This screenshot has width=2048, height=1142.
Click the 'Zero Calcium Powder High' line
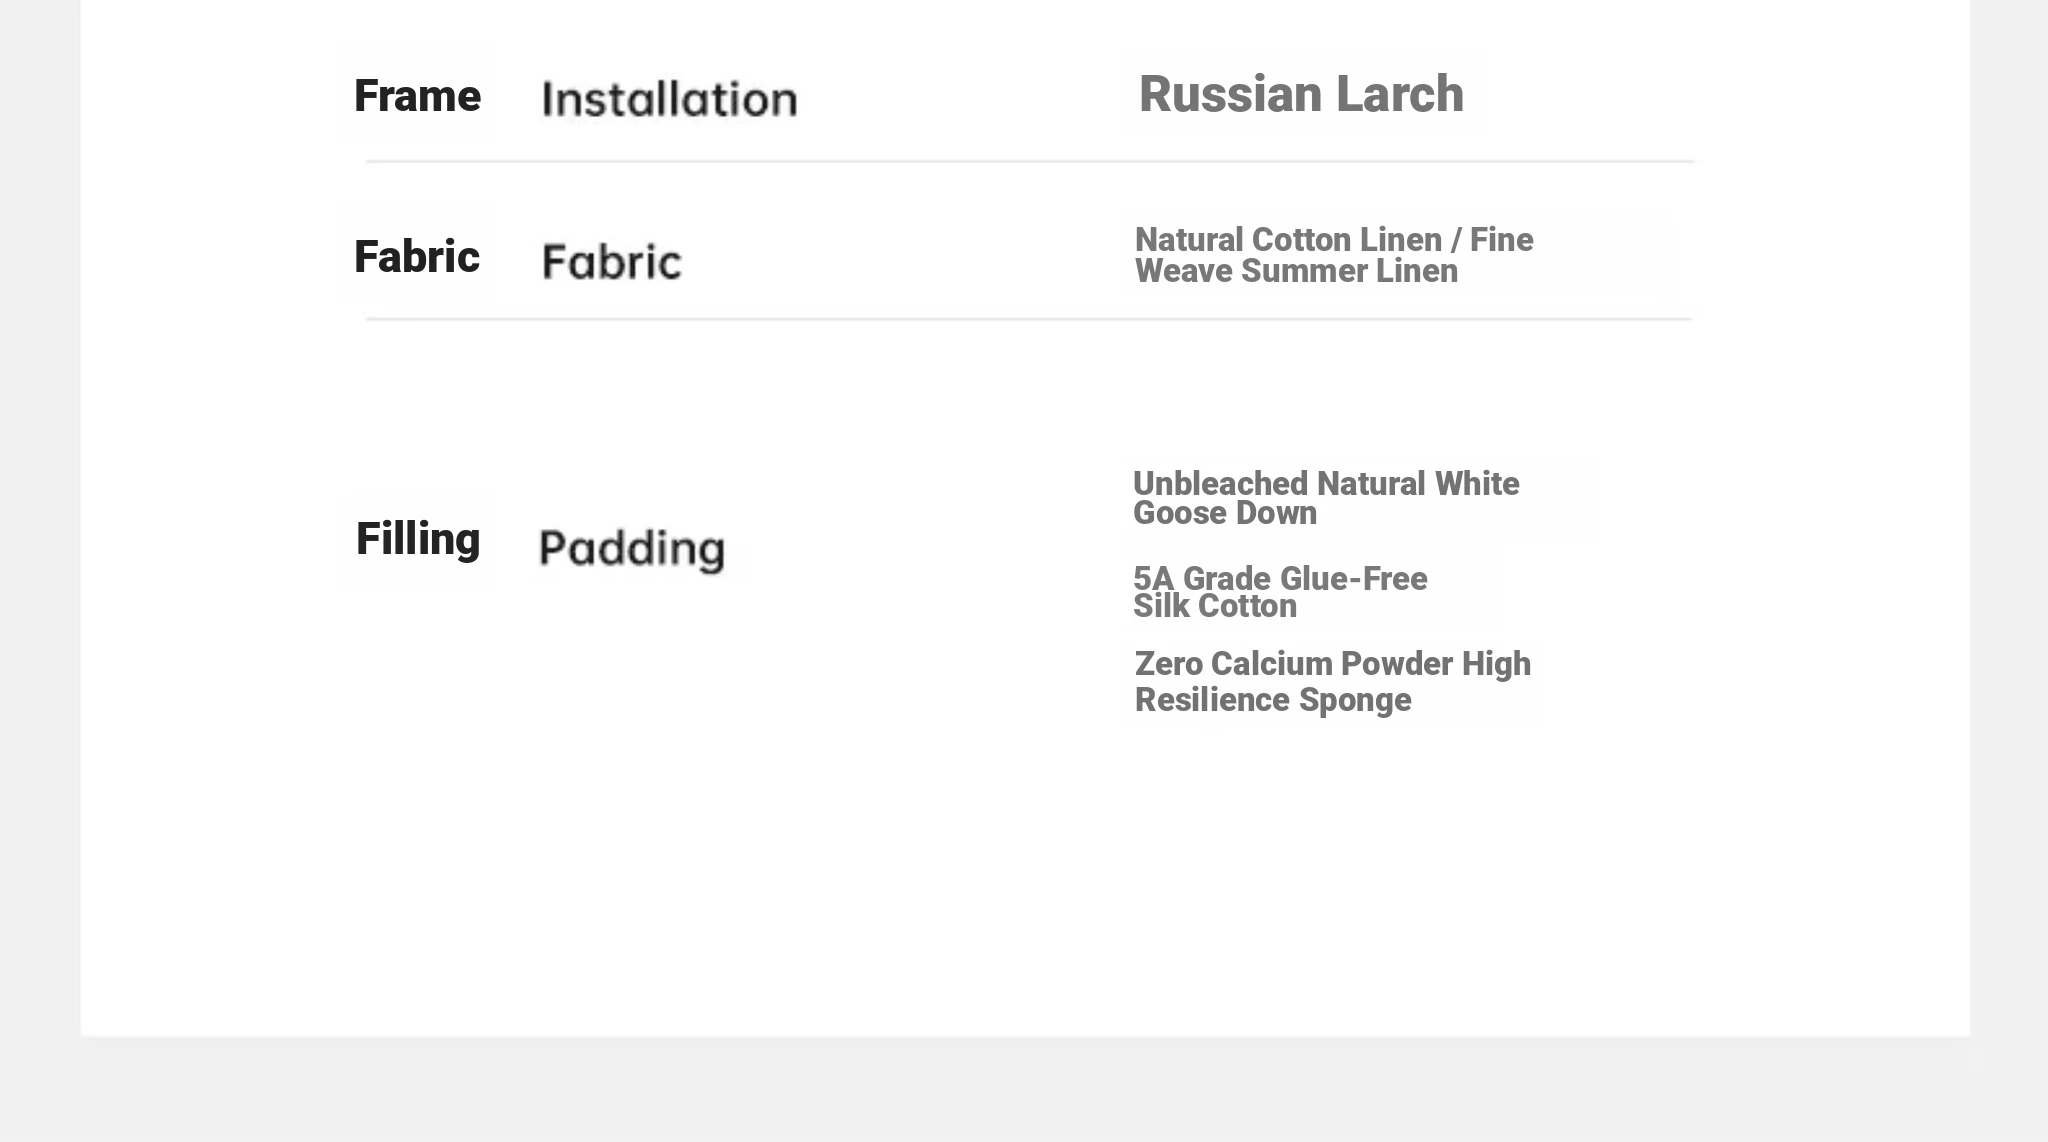tap(1333, 664)
